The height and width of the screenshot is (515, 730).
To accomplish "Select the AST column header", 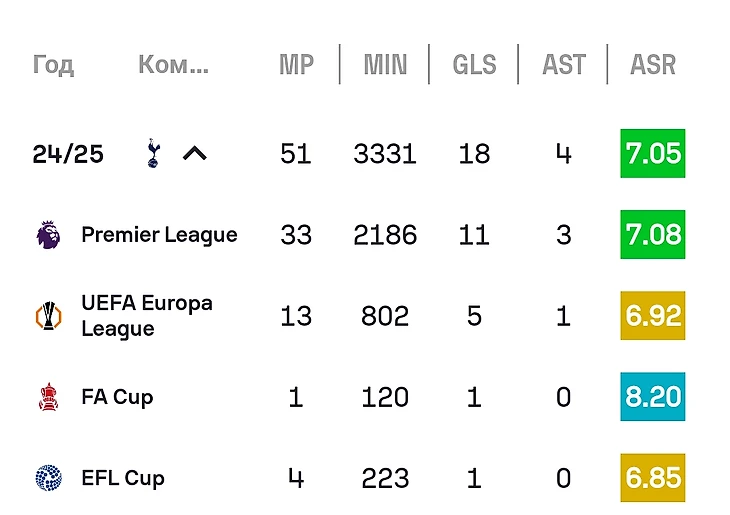I will click(564, 65).
